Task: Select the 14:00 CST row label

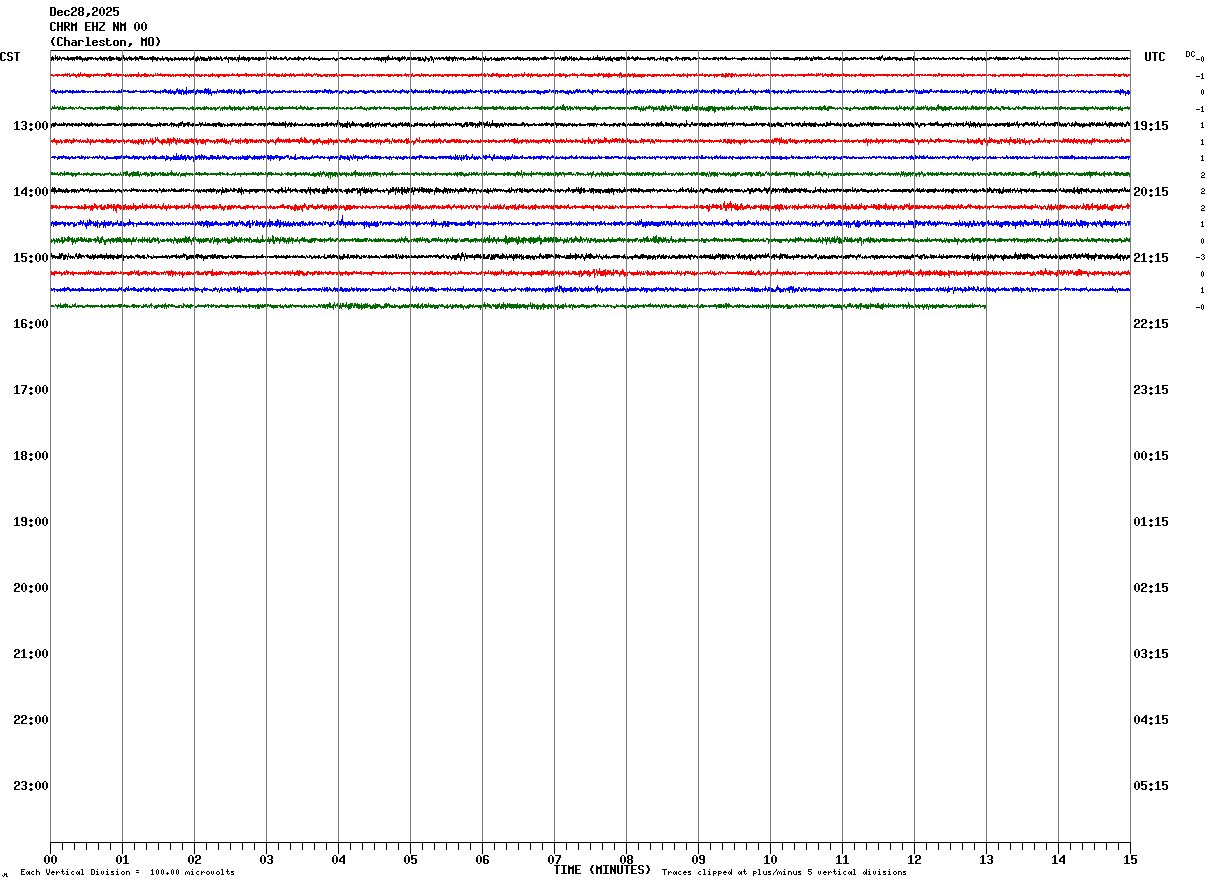Action: (x=31, y=192)
